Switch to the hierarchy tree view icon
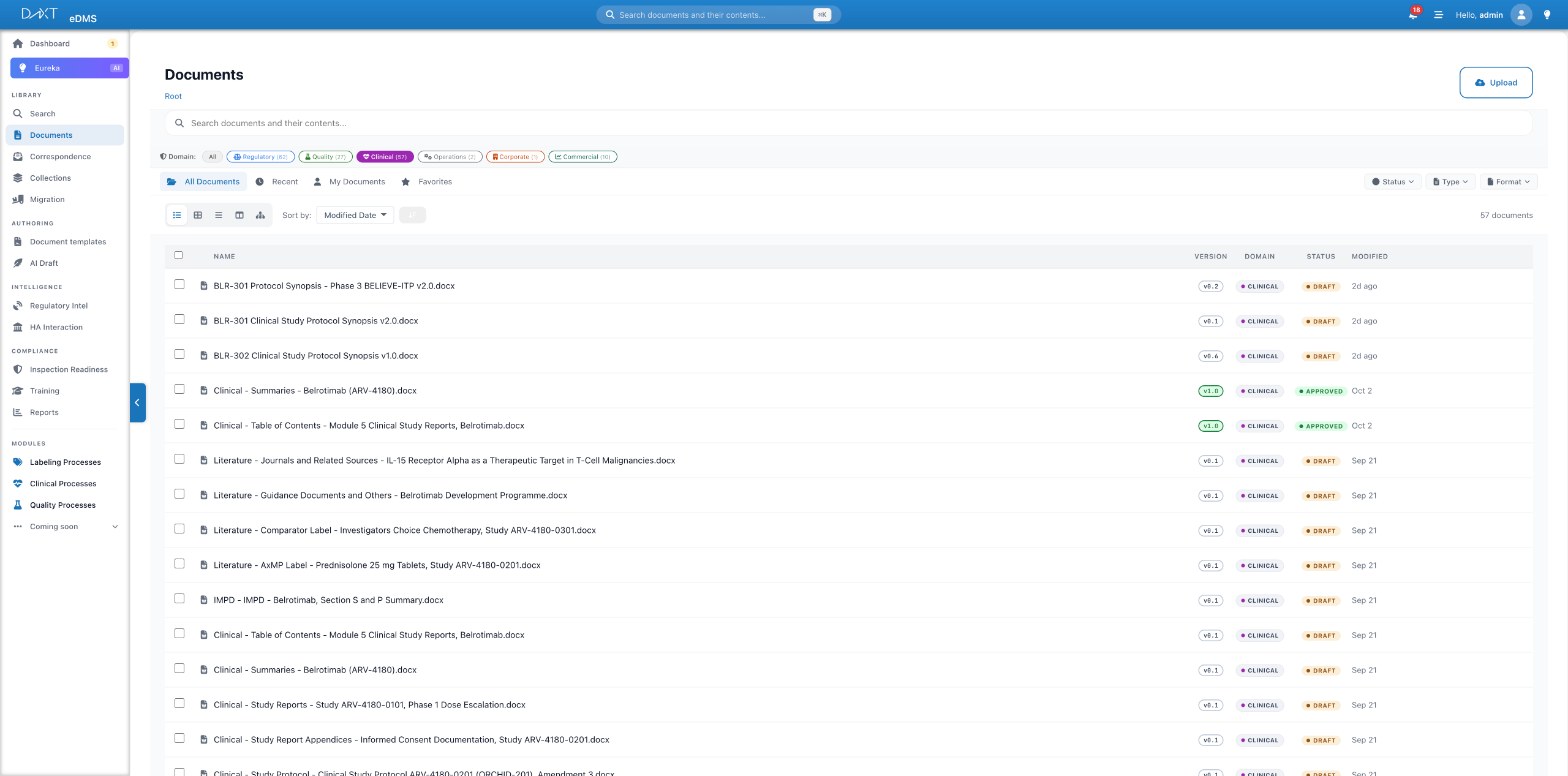The width and height of the screenshot is (1568, 776). [x=260, y=215]
